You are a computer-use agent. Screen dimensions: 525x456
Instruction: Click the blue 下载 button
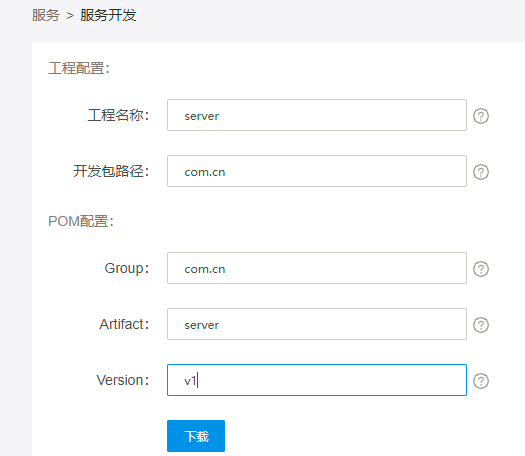point(196,436)
